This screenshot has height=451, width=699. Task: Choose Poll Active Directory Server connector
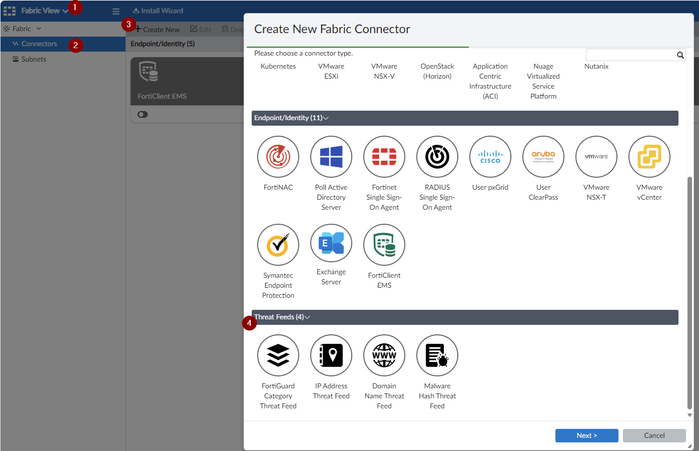[330, 157]
